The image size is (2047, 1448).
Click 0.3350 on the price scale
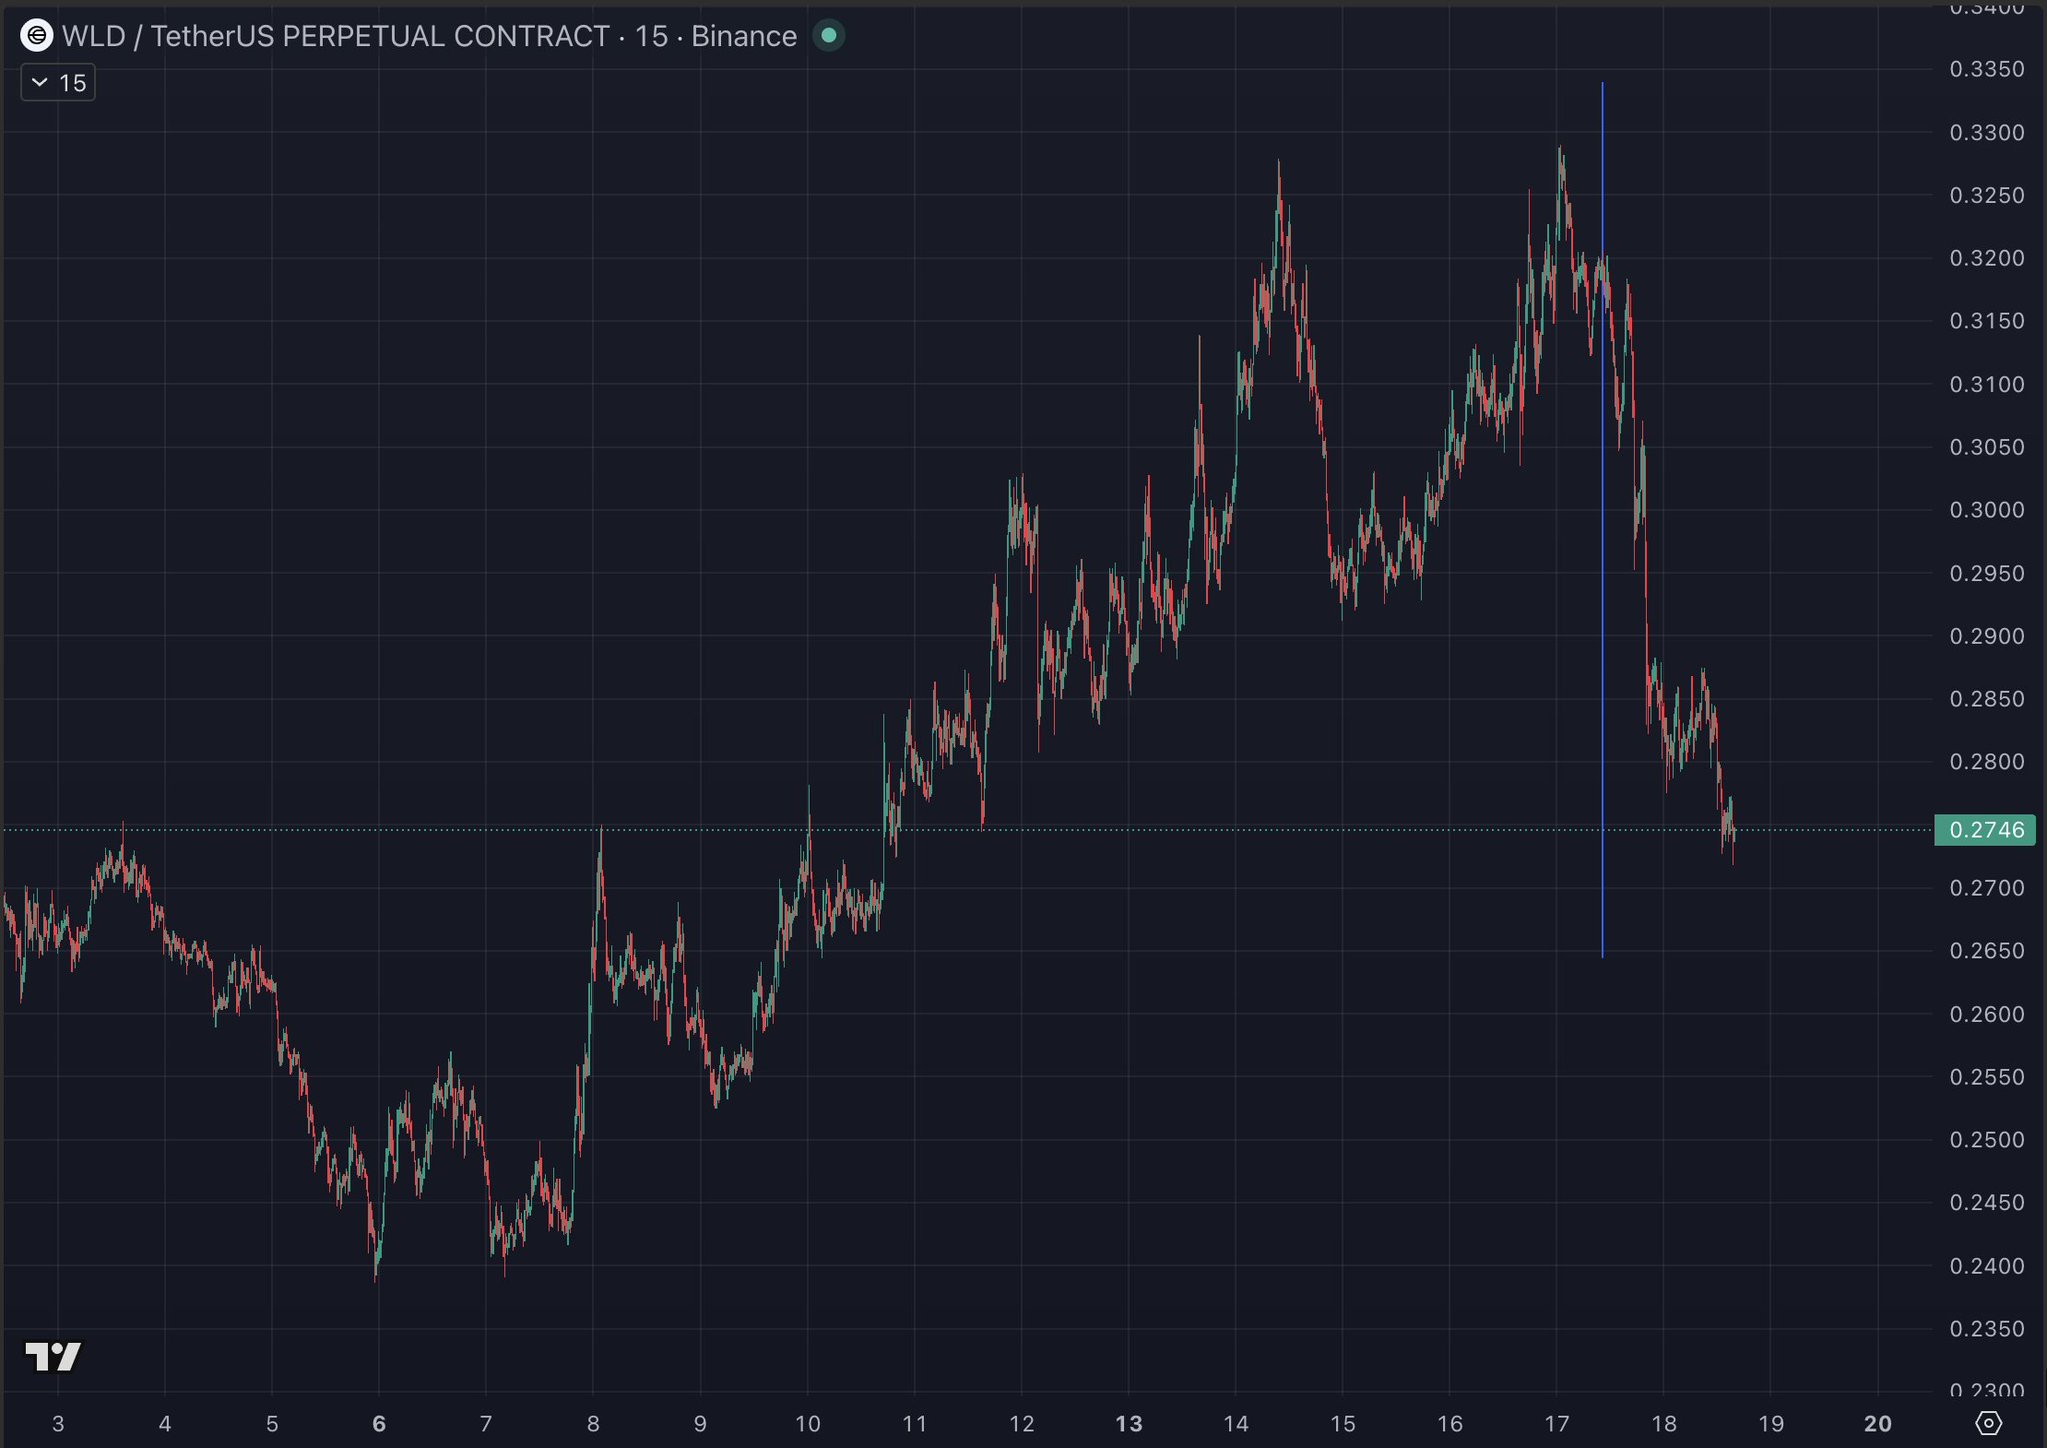pyautogui.click(x=1986, y=69)
